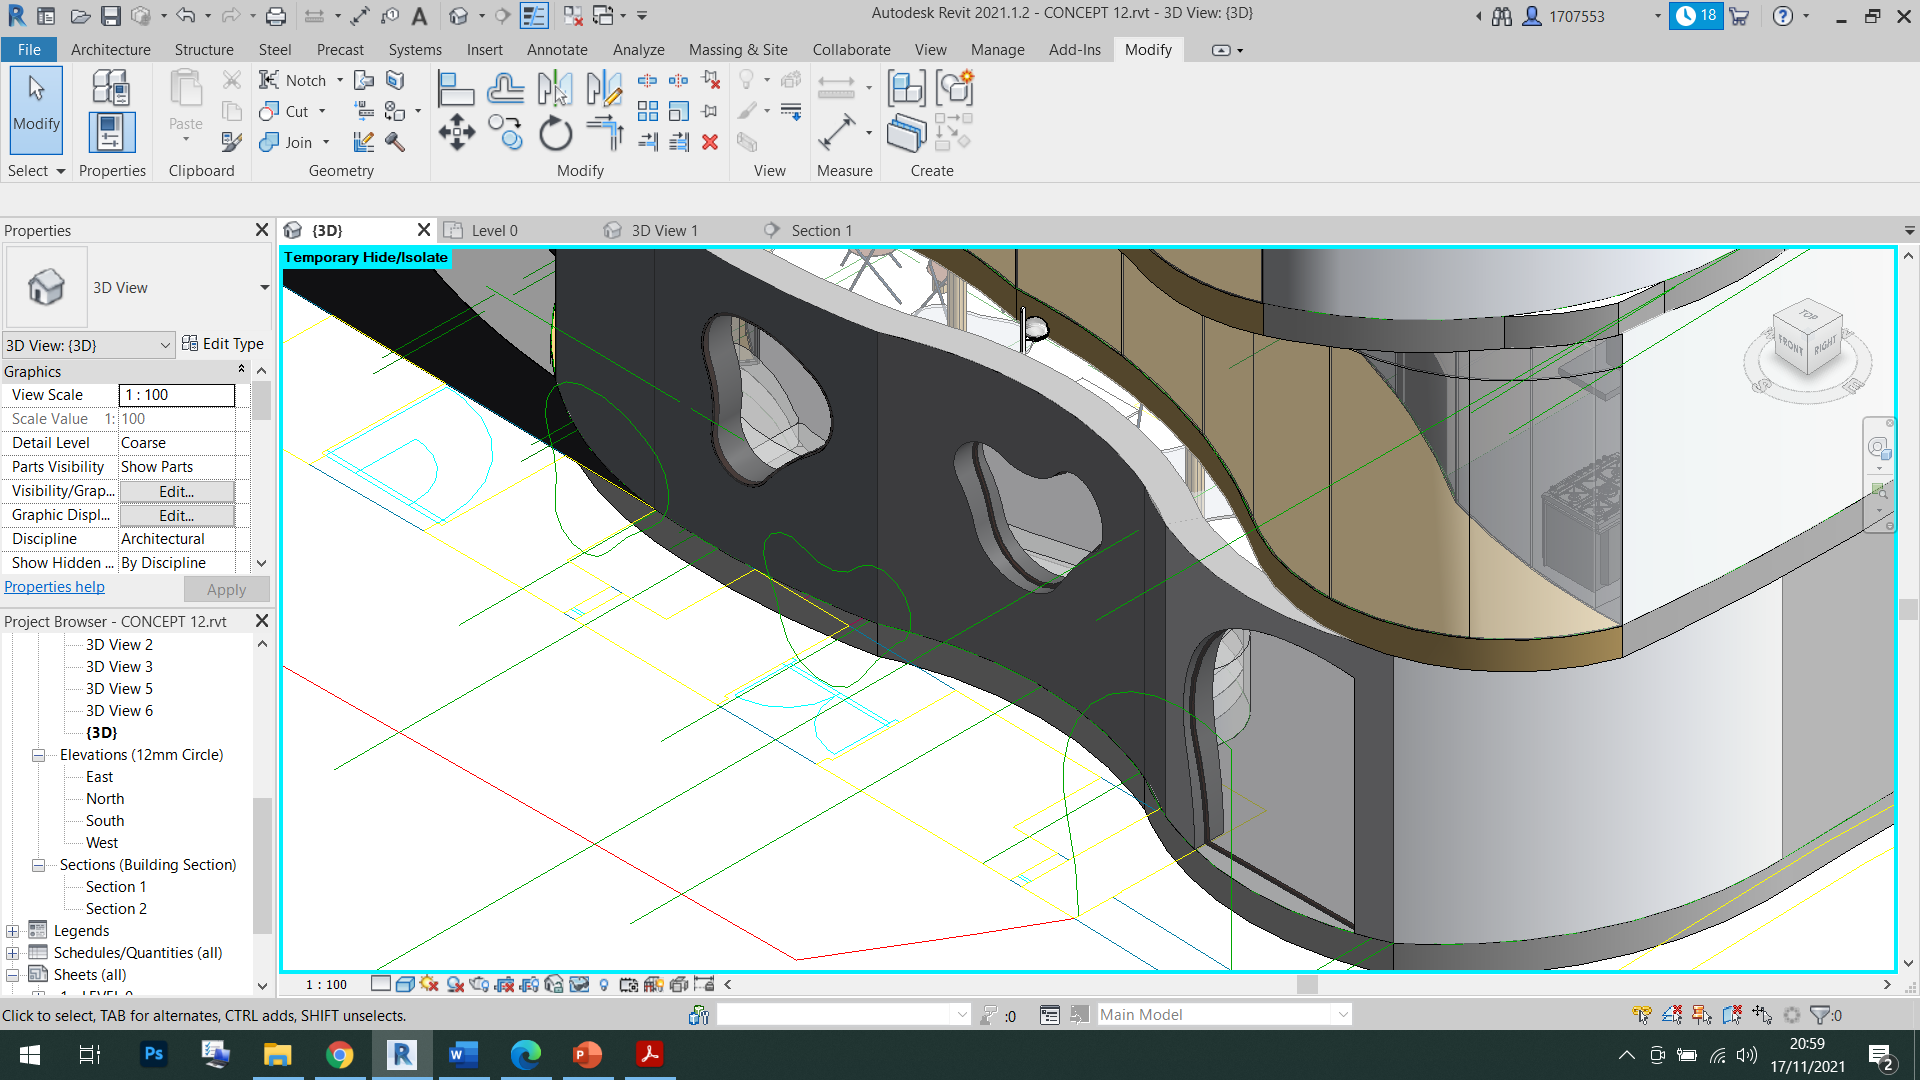The width and height of the screenshot is (1920, 1080).
Task: Activate the Rotate tool
Action: click(555, 133)
